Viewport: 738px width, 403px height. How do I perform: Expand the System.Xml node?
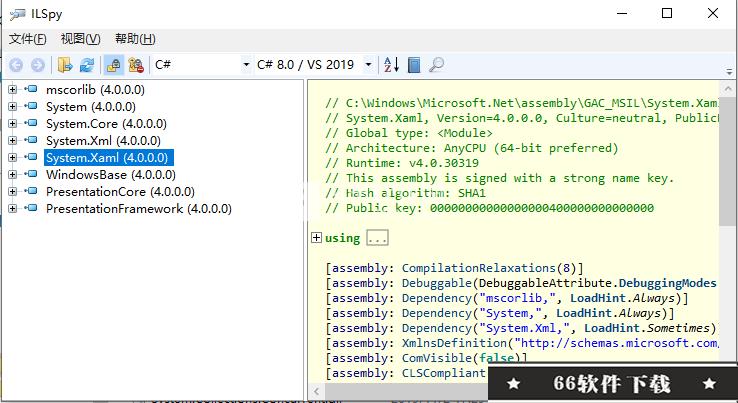tap(13, 140)
